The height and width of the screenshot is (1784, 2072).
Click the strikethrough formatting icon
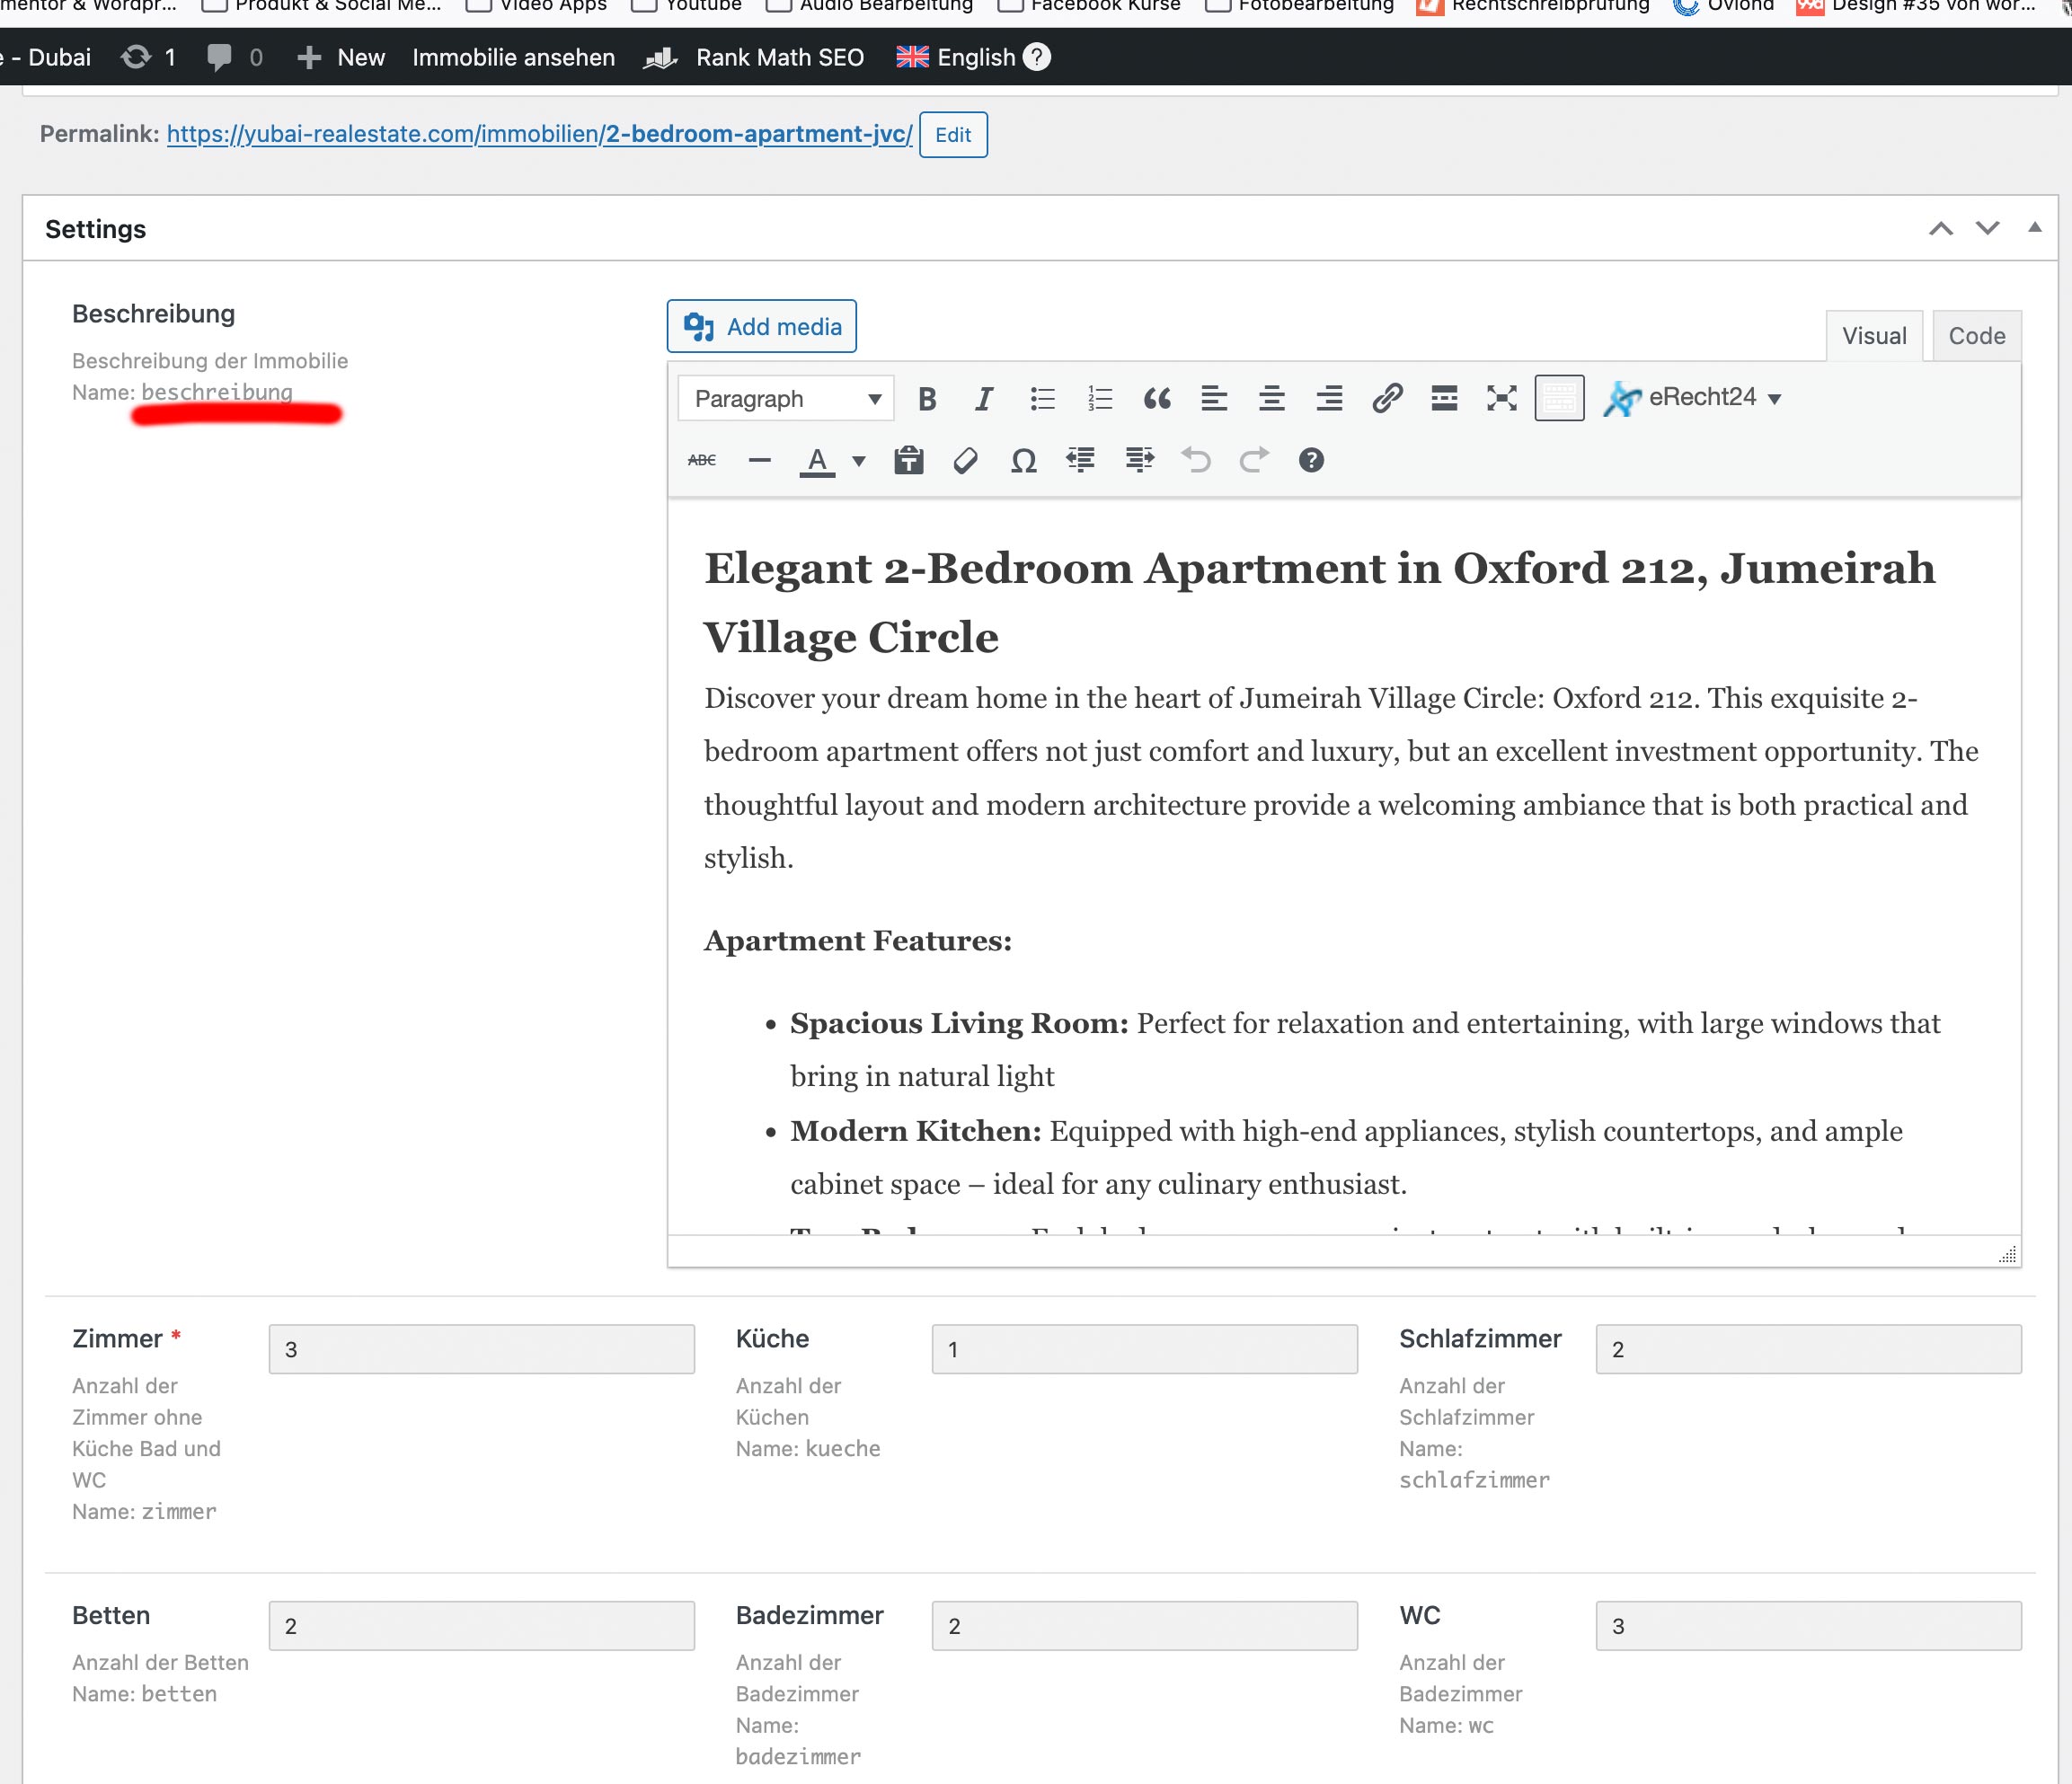702,460
